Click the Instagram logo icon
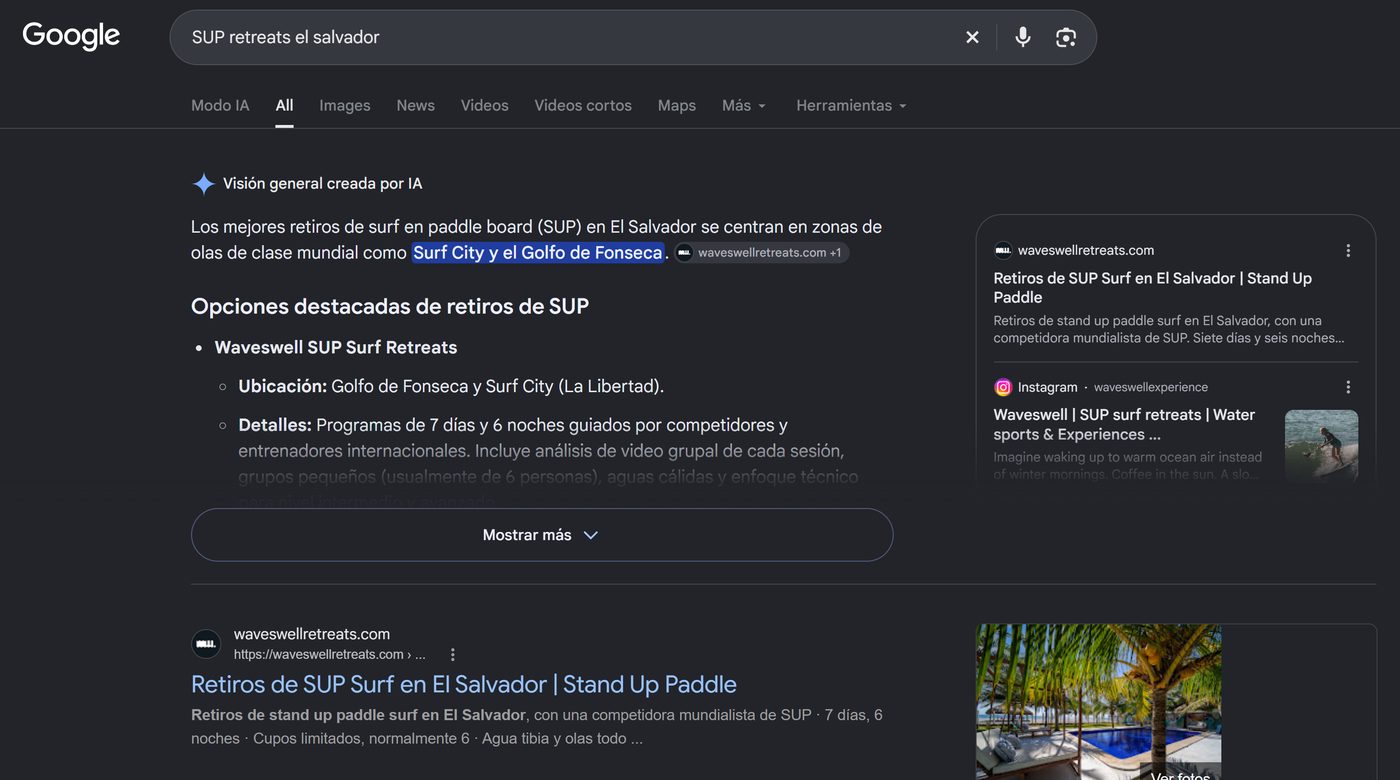This screenshot has height=780, width=1400. 1003,387
